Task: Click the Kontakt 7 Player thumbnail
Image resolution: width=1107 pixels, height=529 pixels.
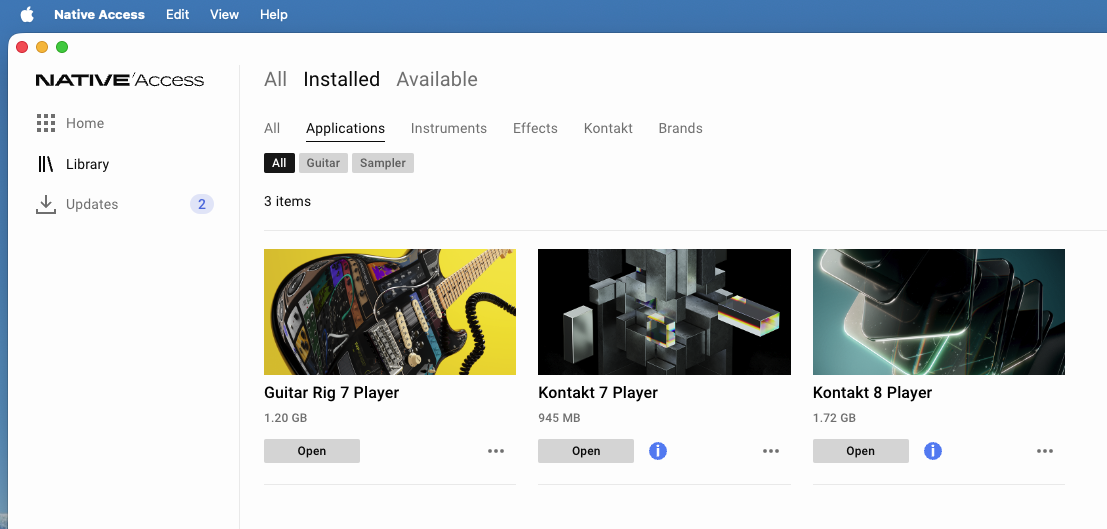Action: coord(664,312)
